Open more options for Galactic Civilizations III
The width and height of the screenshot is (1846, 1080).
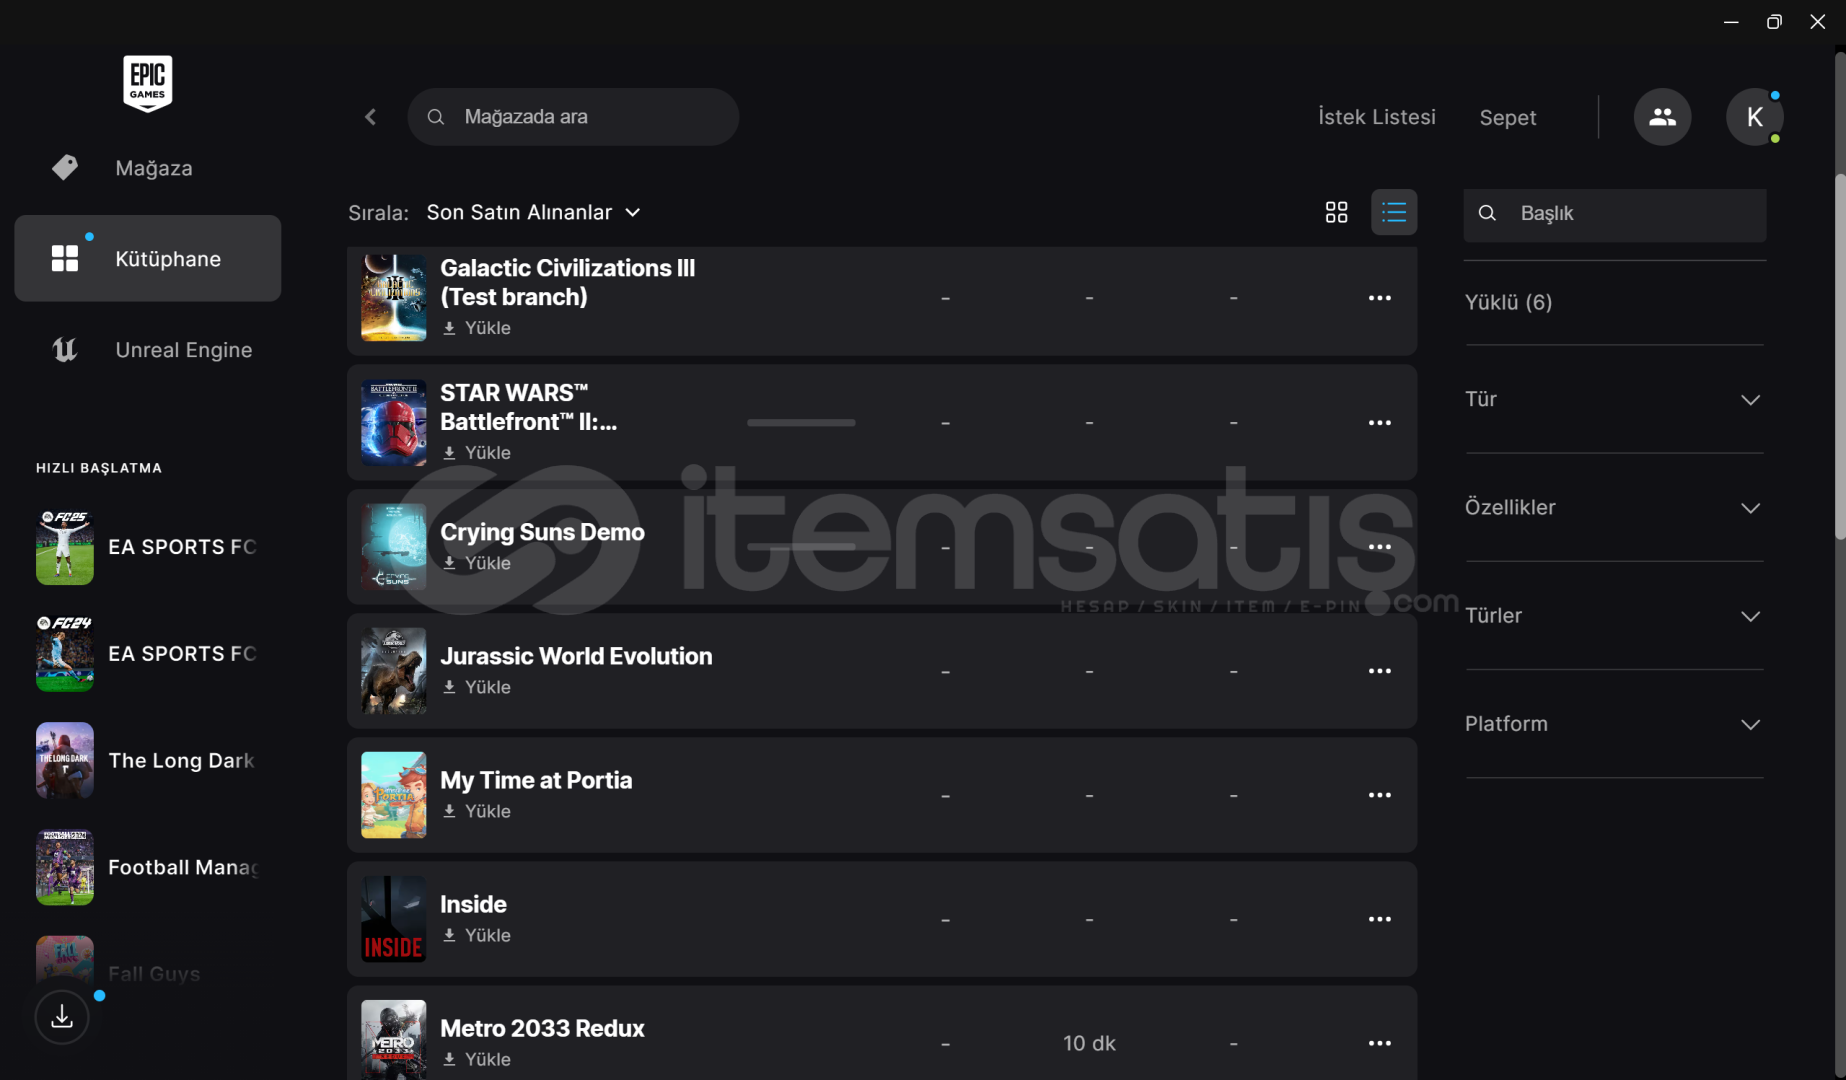coord(1379,298)
